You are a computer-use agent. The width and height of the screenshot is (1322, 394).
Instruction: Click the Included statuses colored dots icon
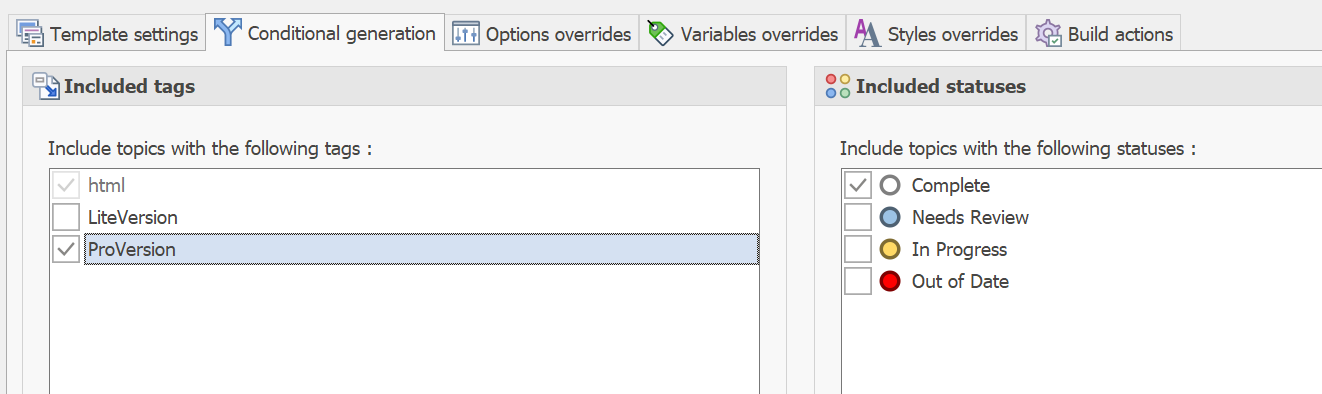(x=838, y=86)
